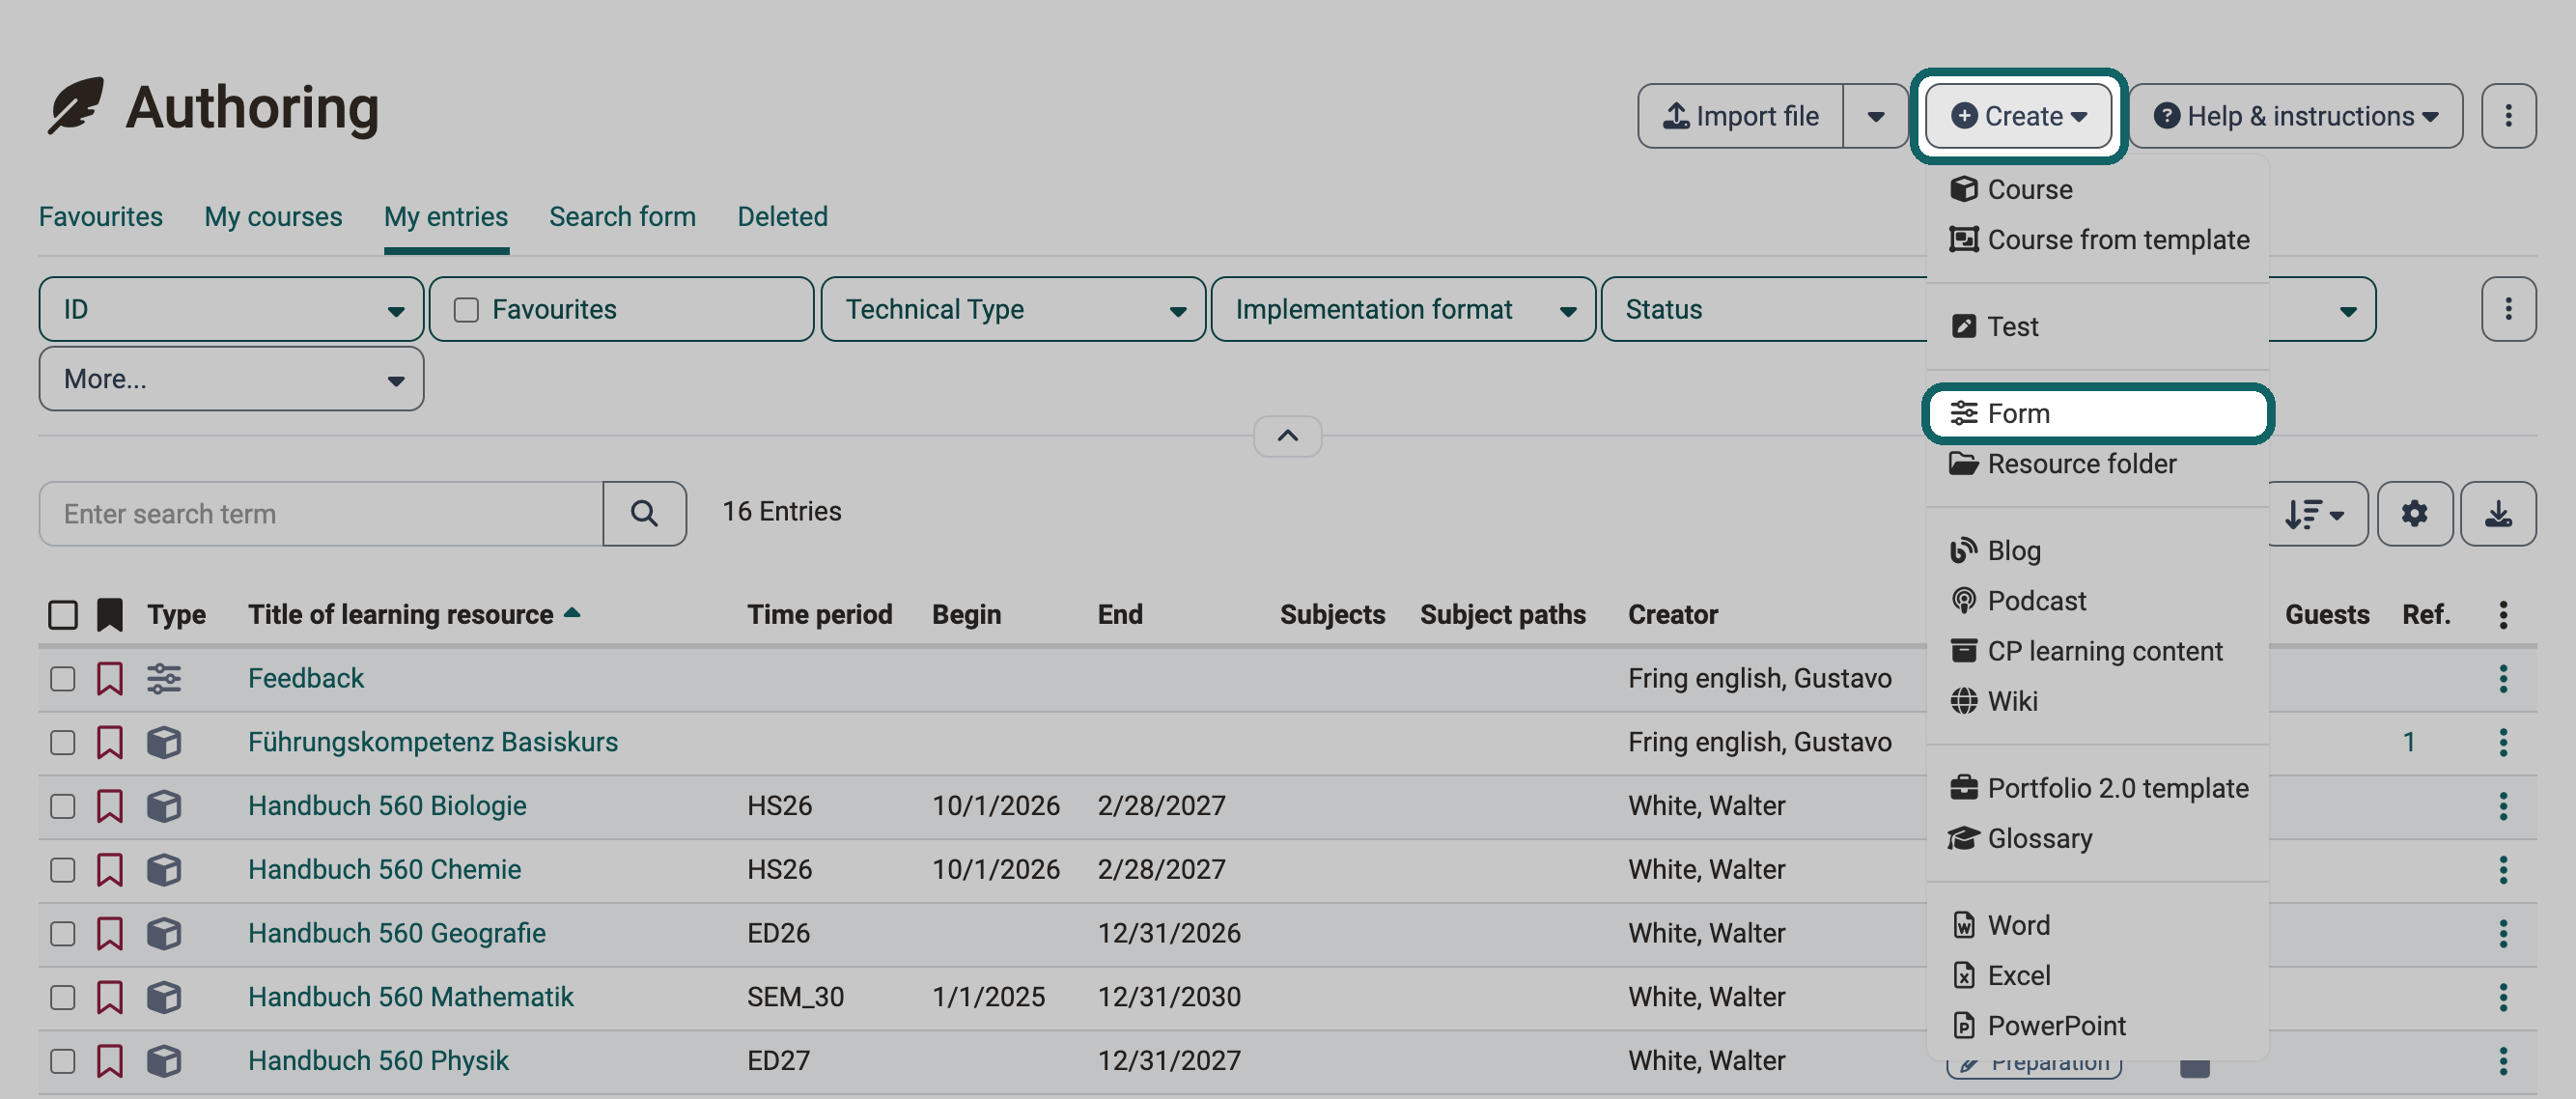Click the bookmark column header icon
2576x1099 pixels.
tap(109, 614)
